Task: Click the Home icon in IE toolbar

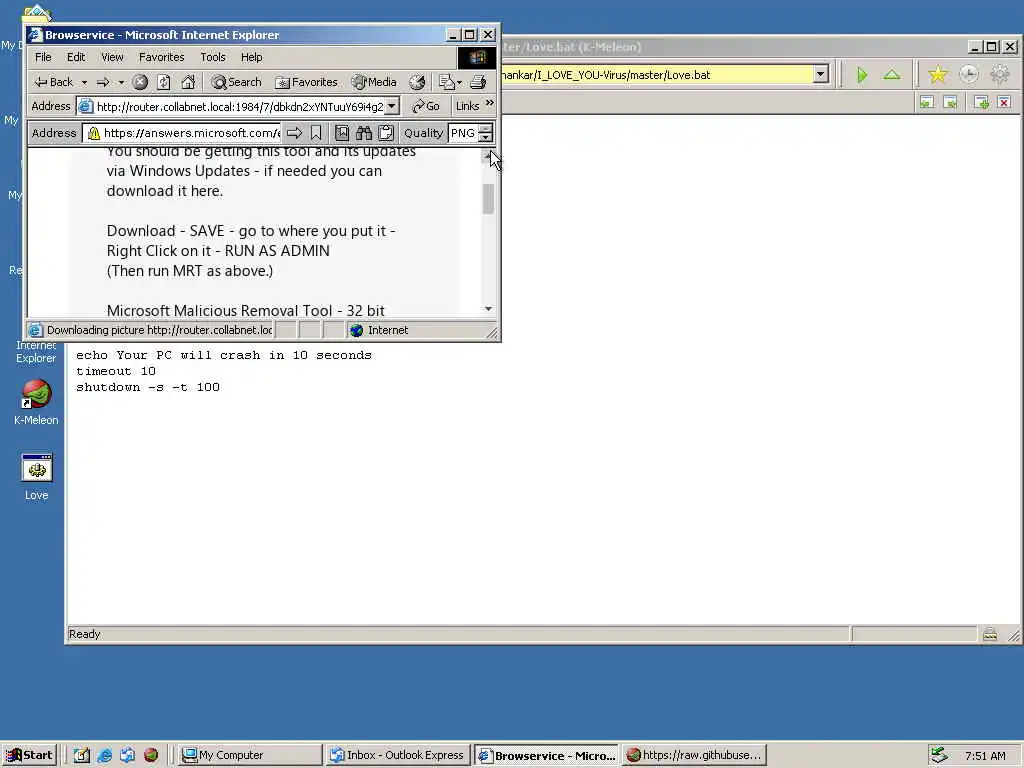Action: [x=188, y=82]
